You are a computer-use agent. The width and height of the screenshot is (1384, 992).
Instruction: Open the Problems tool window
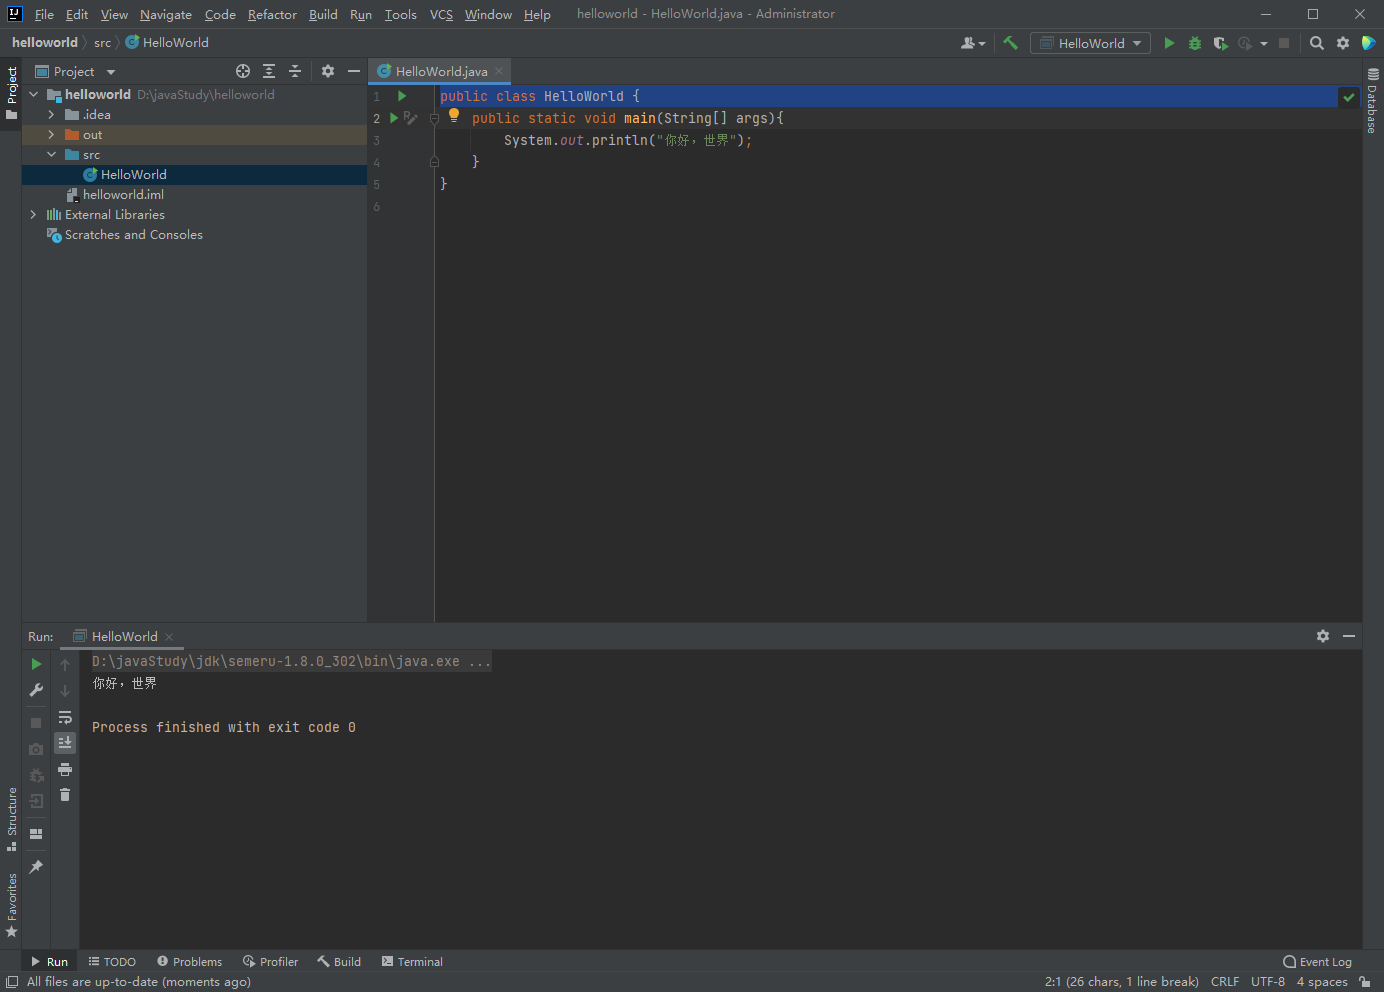click(190, 962)
